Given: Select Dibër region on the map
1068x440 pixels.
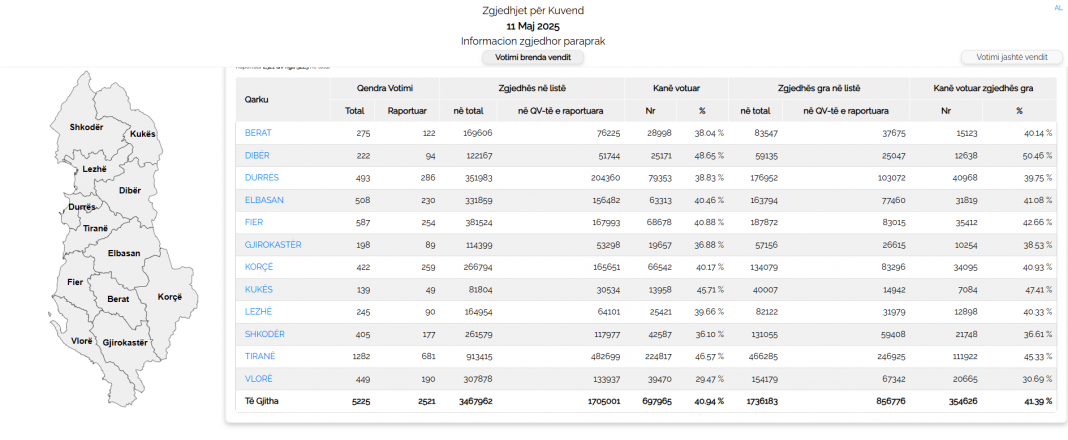Looking at the screenshot, I should pyautogui.click(x=130, y=191).
